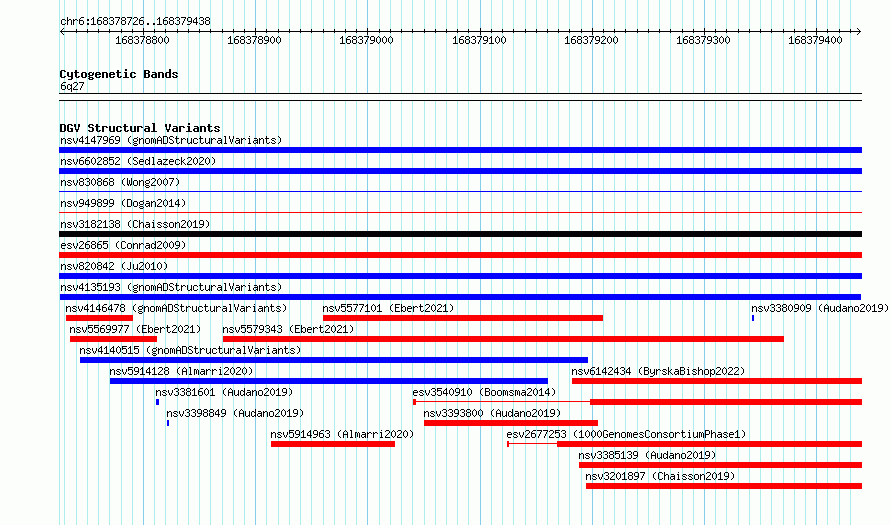This screenshot has width=890, height=525.
Task: Click nsv3201897 (Chaisson2019) variant label
Action: pos(660,476)
